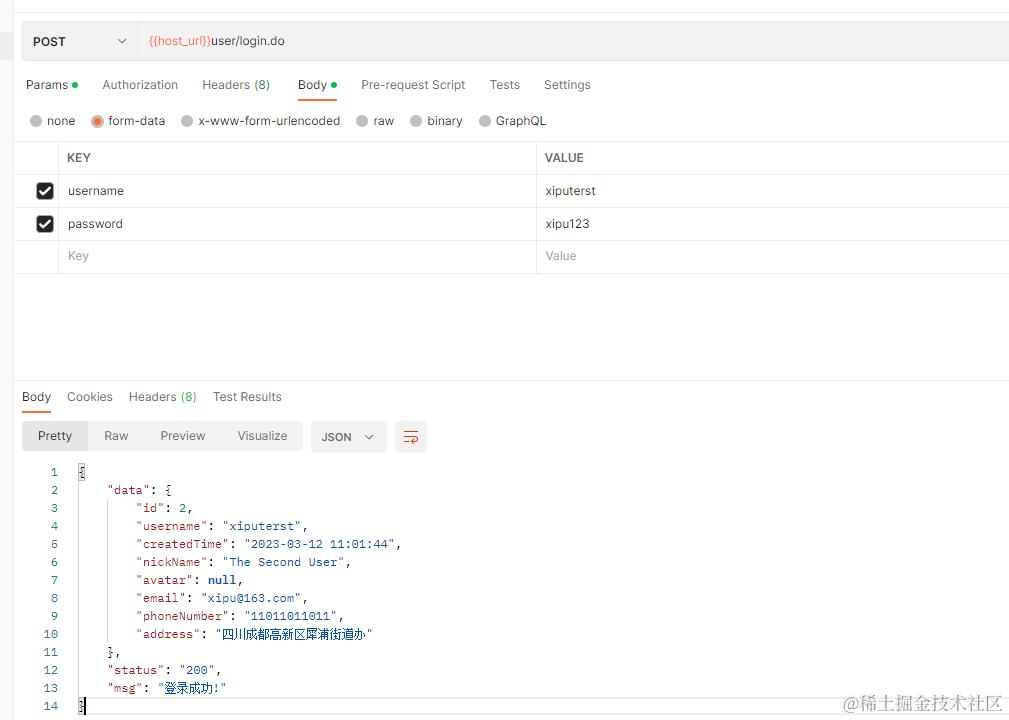Screen dimensions: 1009x720
Task: Click the password key cell
Action: tap(297, 224)
